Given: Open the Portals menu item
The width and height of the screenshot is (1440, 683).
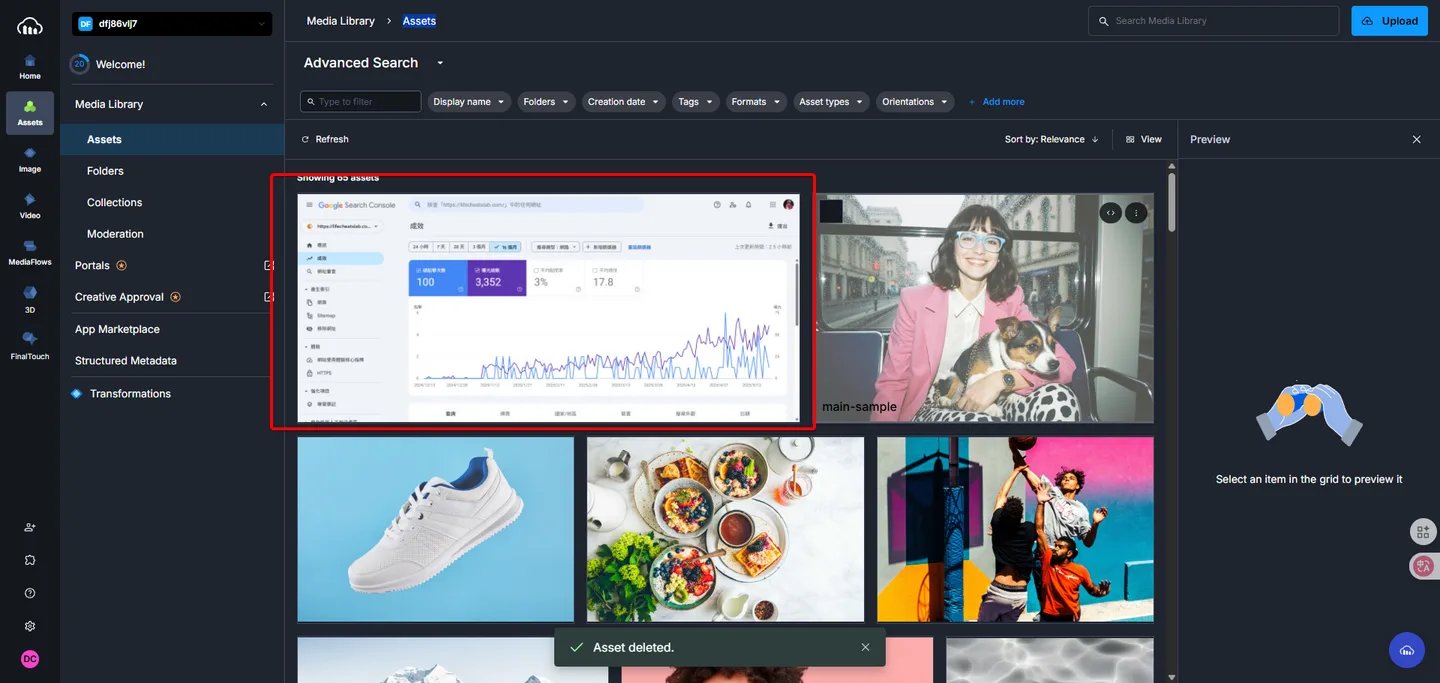Looking at the screenshot, I should pyautogui.click(x=92, y=265).
